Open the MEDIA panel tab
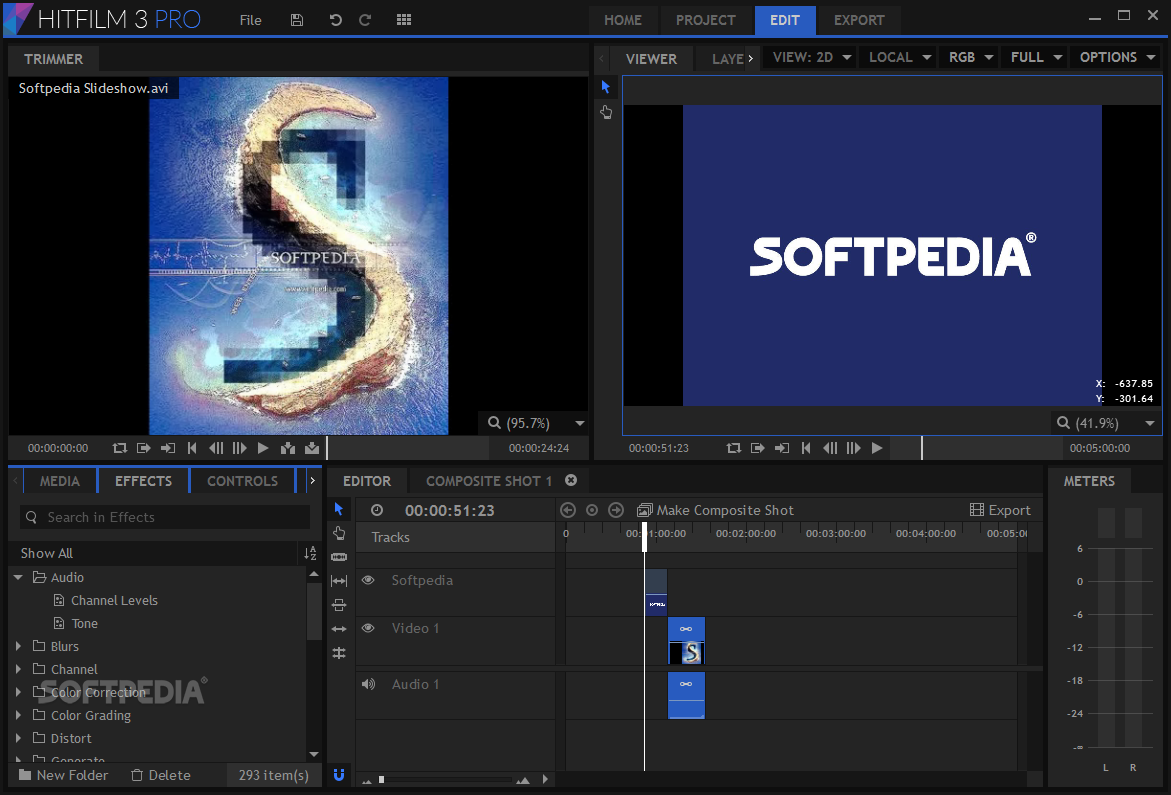This screenshot has height=795, width=1171. [x=60, y=481]
